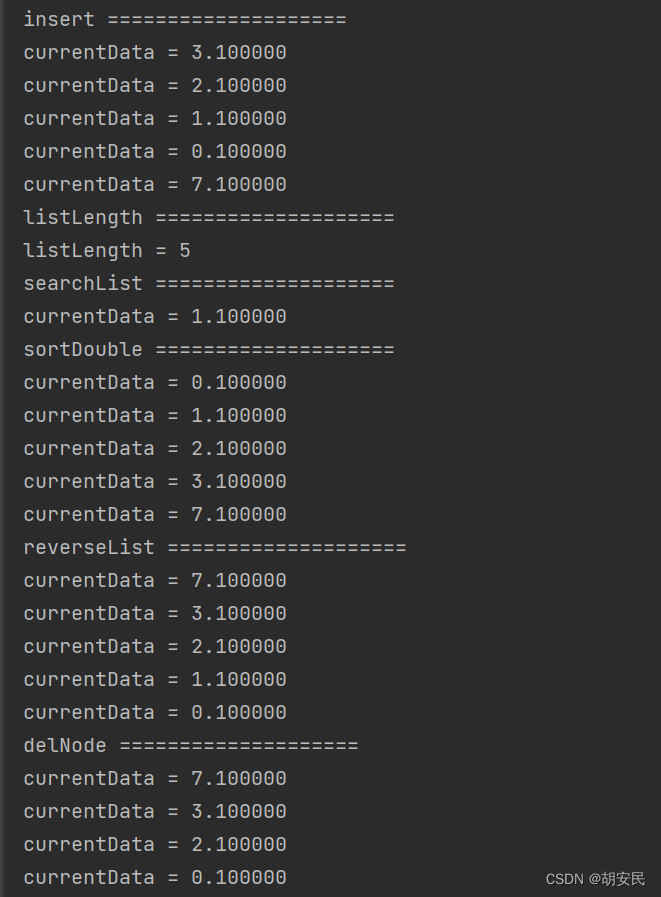This screenshot has height=897, width=661.
Task: Click the 'listLength = 5' output line
Action: pyautogui.click(x=107, y=250)
